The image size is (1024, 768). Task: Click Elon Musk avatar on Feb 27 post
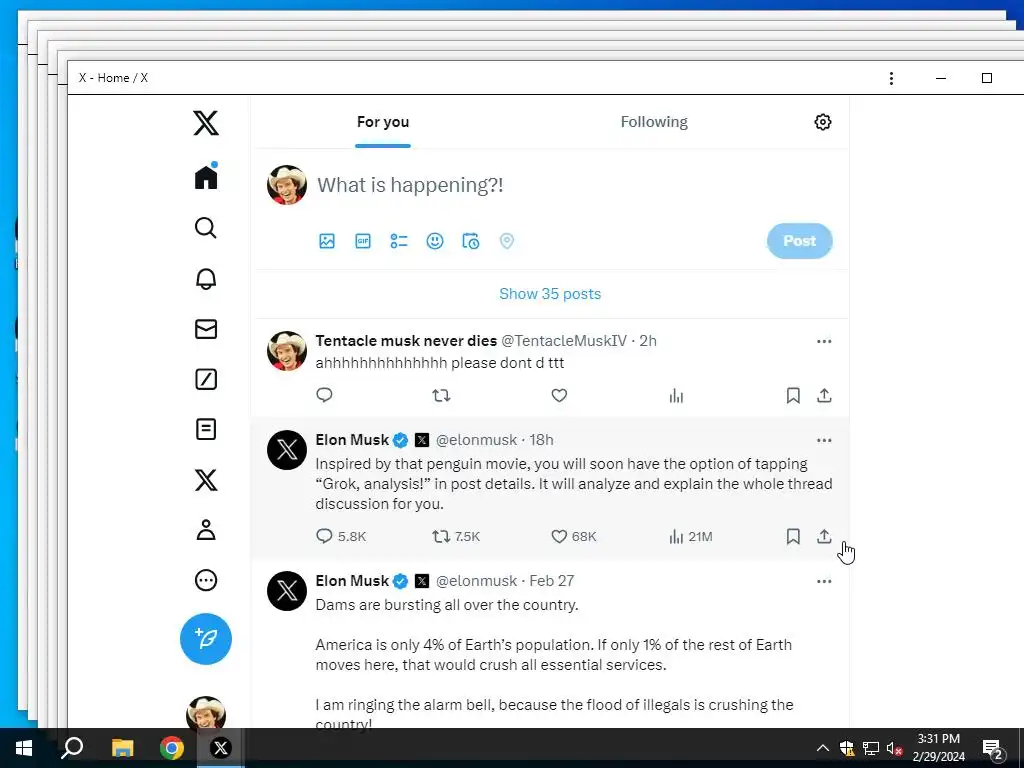point(287,591)
